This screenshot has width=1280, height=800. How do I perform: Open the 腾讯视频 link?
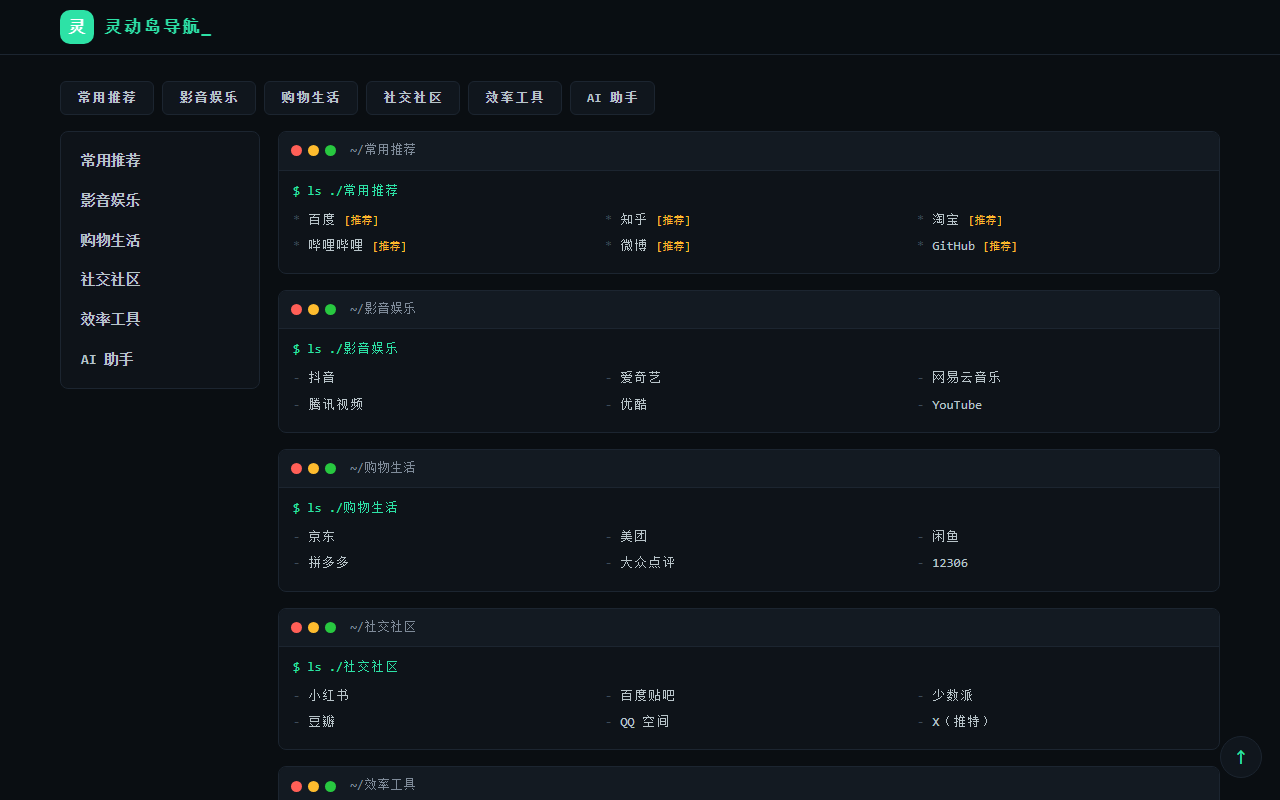click(336, 405)
